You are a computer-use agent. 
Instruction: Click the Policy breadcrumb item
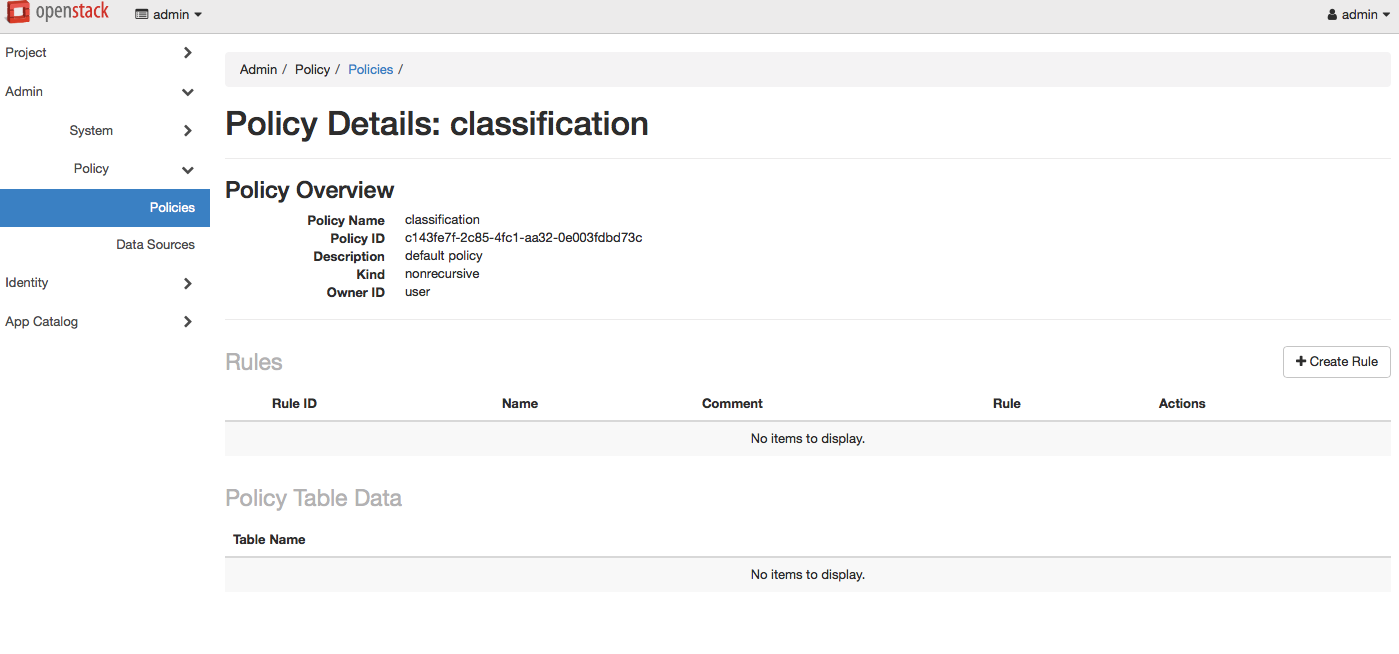click(312, 70)
